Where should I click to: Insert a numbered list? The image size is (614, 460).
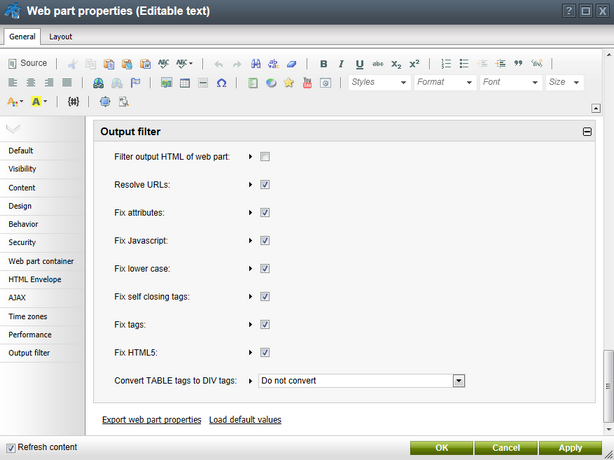click(446, 63)
